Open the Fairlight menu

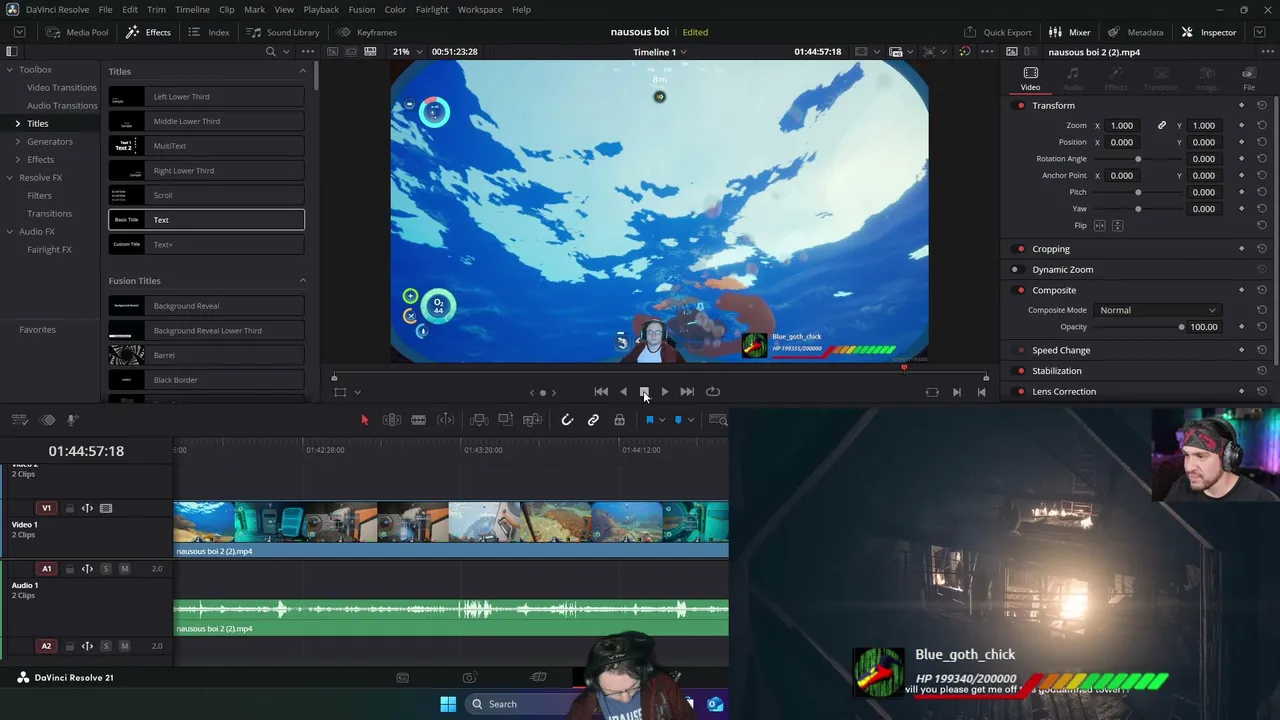[x=432, y=9]
